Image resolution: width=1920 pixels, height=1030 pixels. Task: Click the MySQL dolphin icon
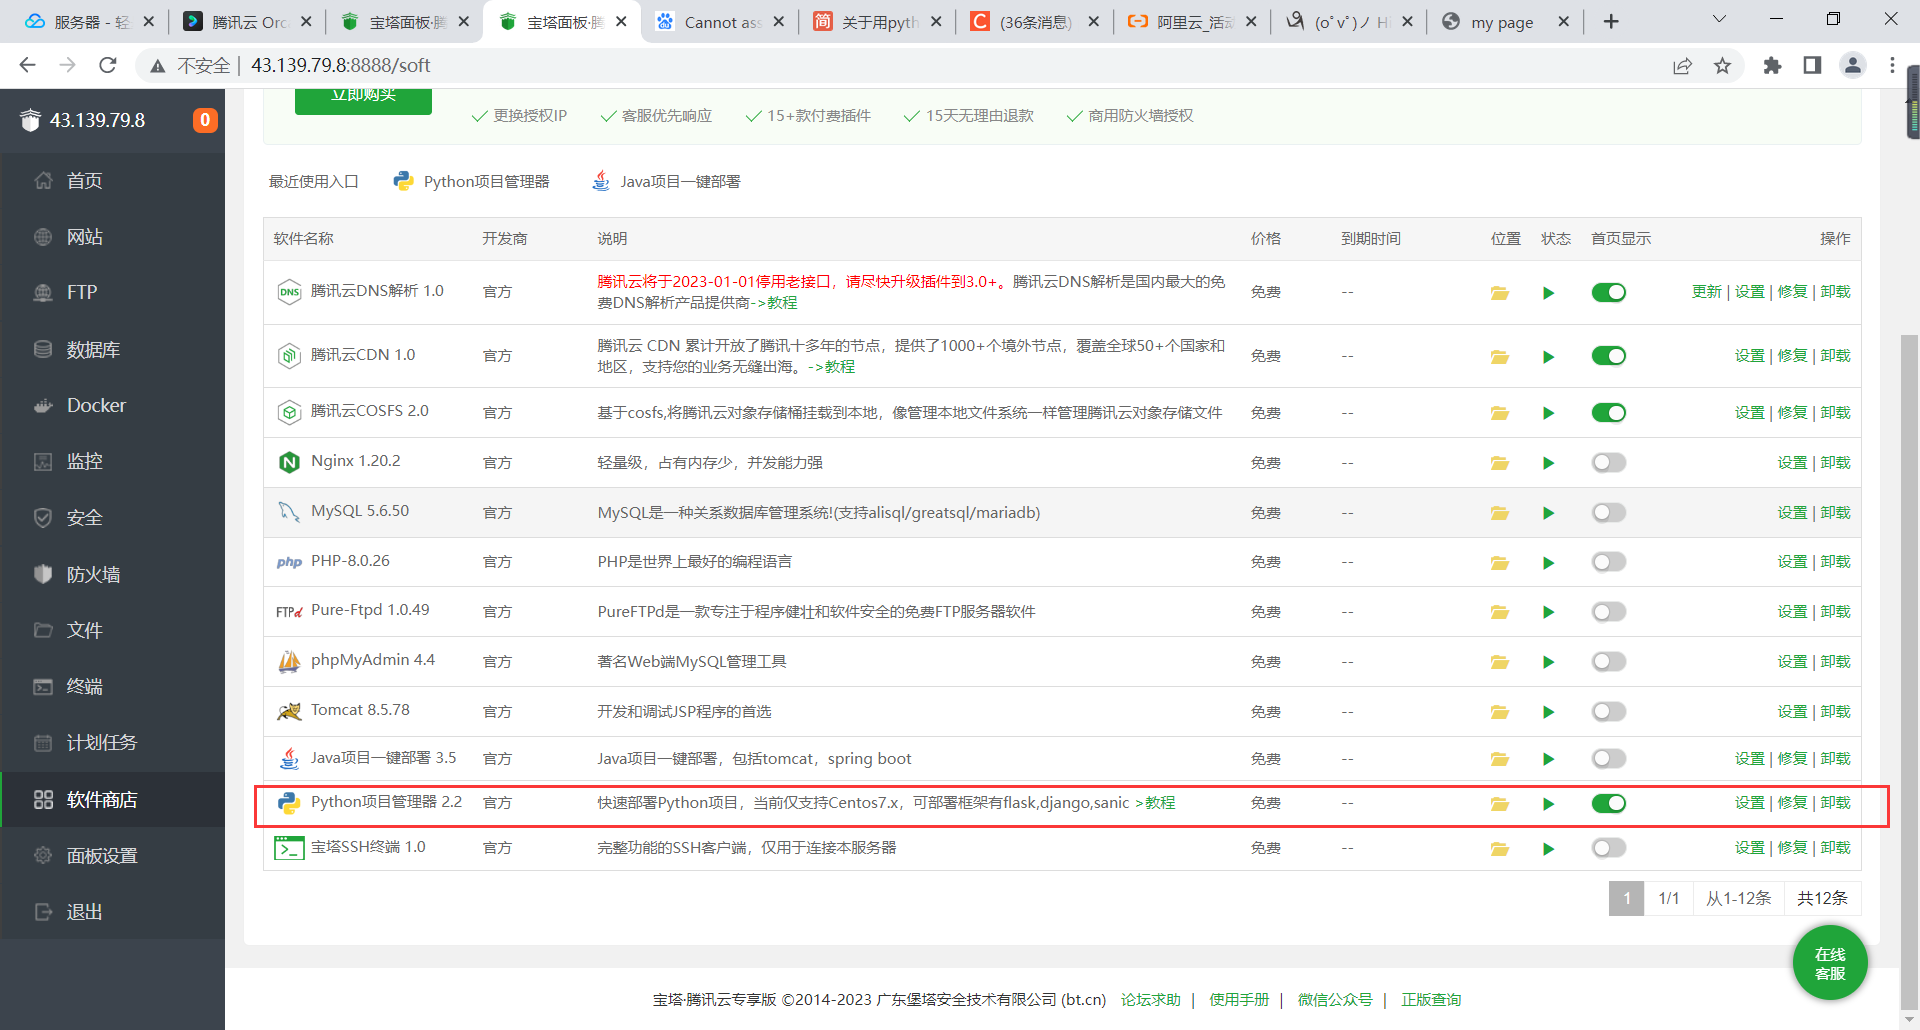coord(289,512)
